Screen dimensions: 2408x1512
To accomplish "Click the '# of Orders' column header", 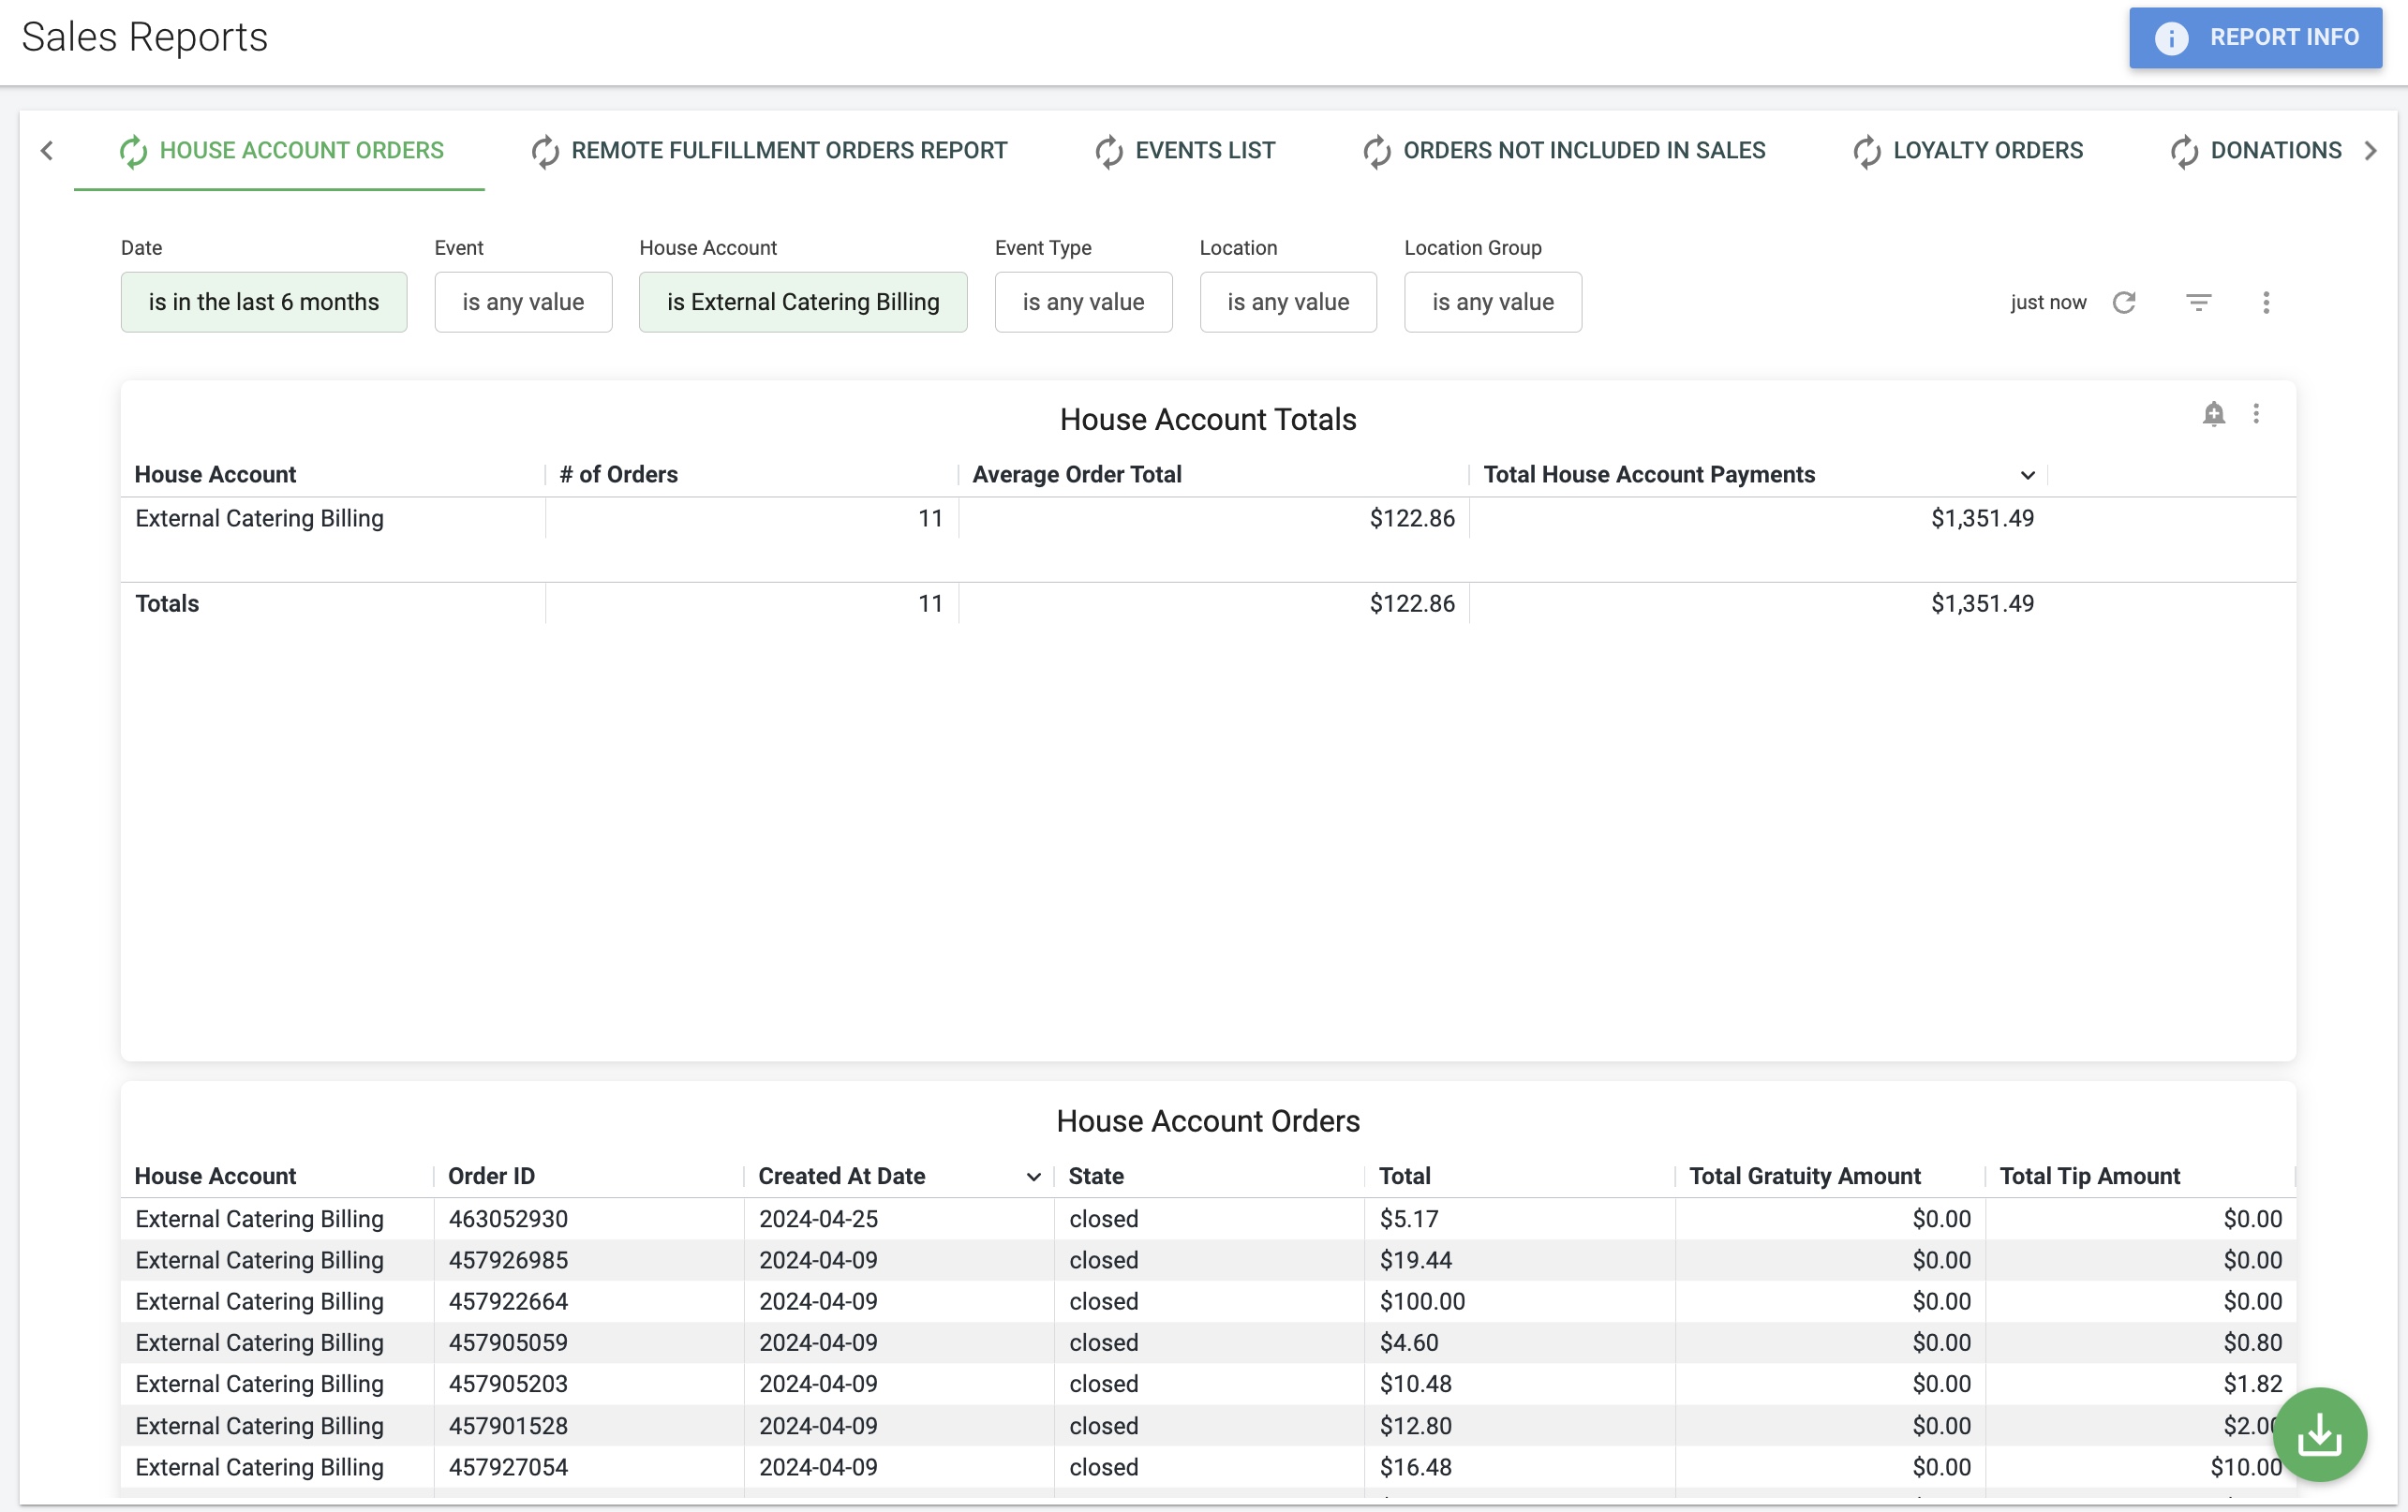I will tap(619, 475).
